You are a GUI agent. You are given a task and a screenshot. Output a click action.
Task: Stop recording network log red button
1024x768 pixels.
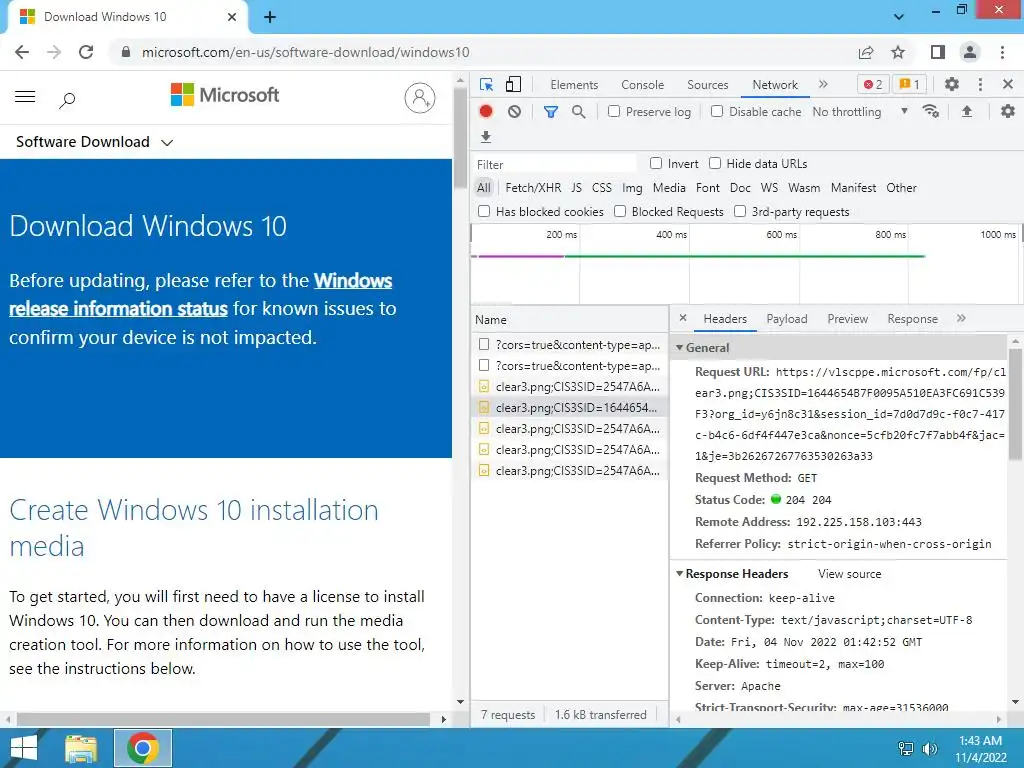click(486, 112)
